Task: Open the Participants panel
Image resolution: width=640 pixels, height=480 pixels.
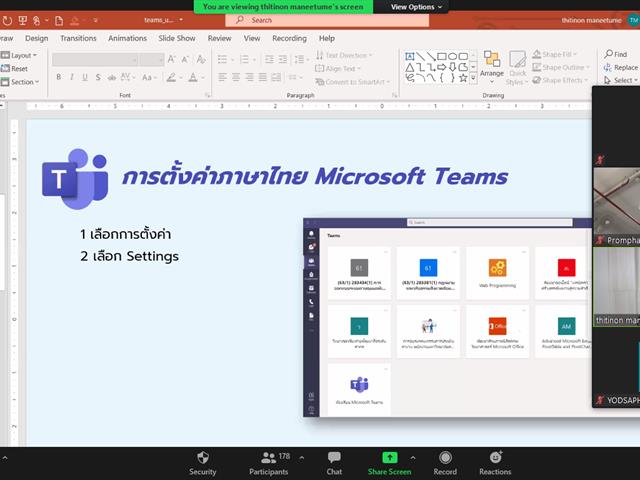Action: click(x=269, y=463)
